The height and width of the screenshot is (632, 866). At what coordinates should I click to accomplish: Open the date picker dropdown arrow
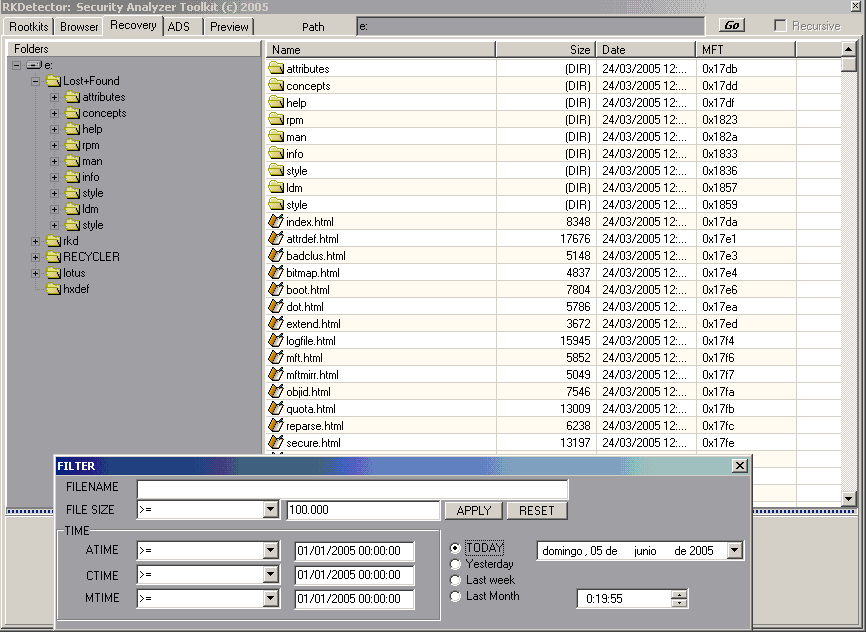point(735,550)
